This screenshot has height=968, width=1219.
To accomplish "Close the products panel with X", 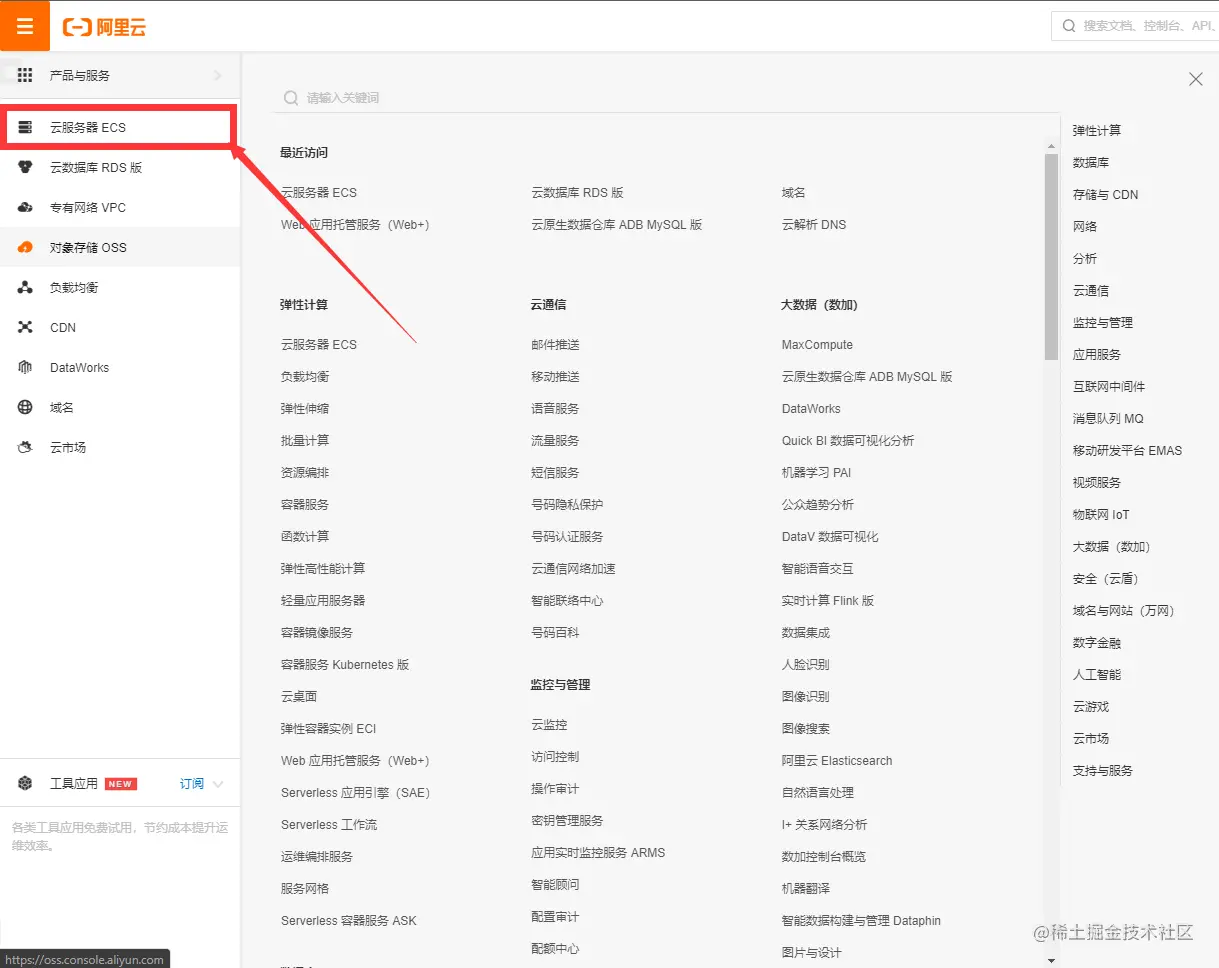I will click(x=1195, y=79).
